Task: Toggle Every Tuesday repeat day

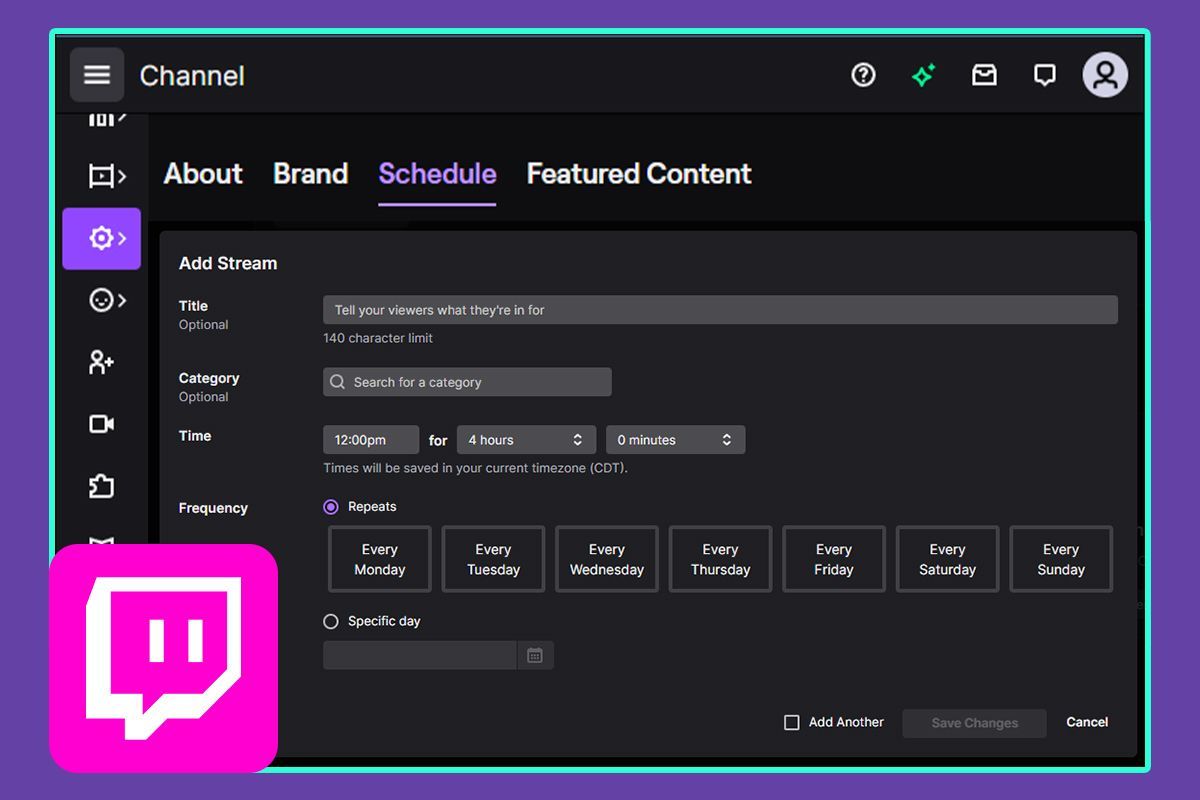Action: (x=493, y=559)
